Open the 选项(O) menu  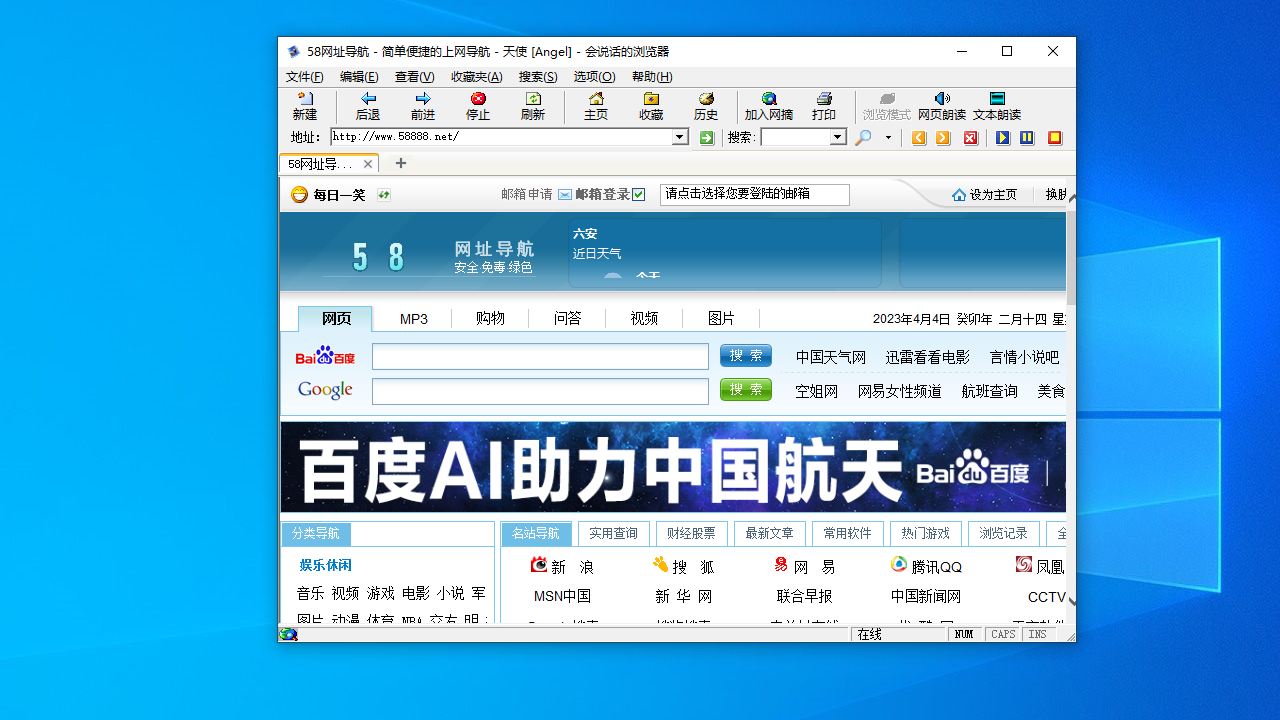(x=593, y=76)
